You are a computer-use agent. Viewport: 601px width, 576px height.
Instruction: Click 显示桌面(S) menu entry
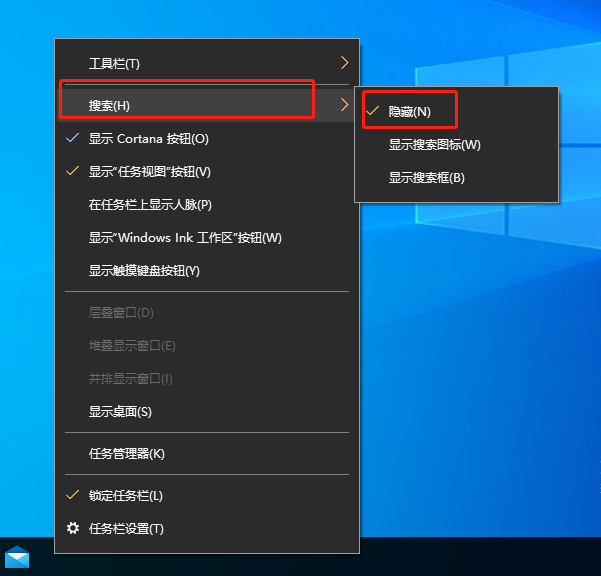pyautogui.click(x=120, y=412)
